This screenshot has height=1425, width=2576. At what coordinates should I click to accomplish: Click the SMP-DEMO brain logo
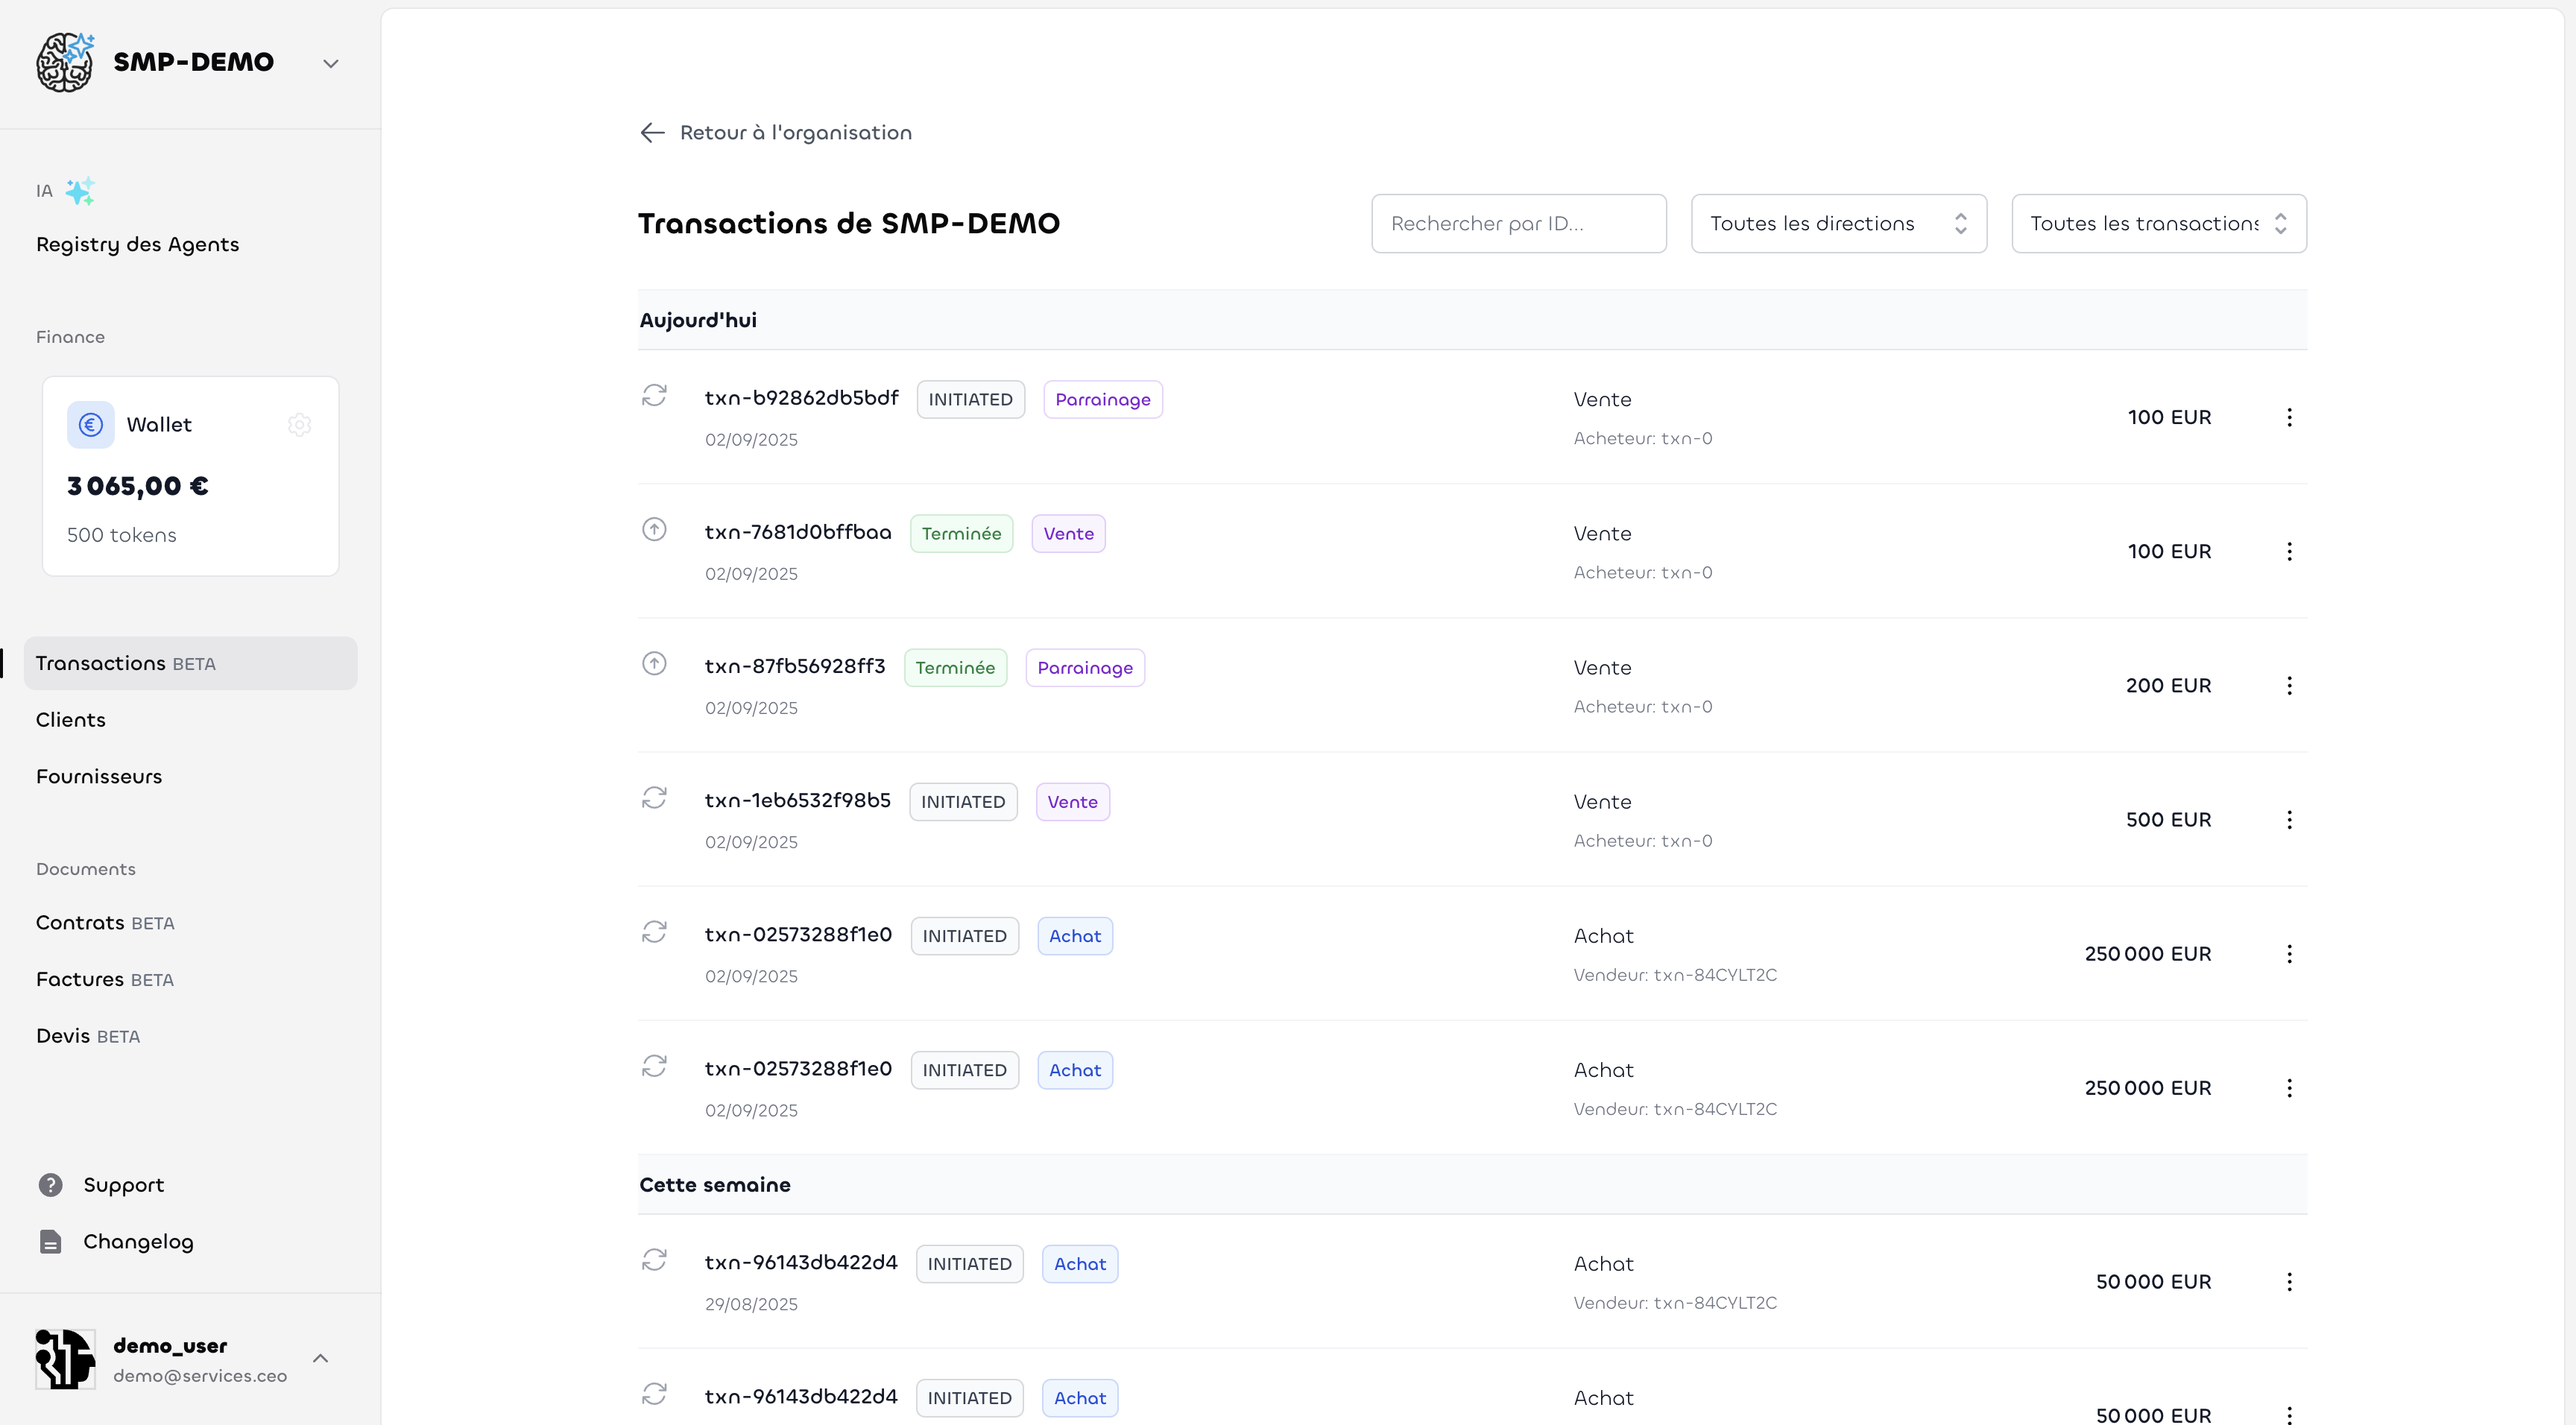point(64,62)
